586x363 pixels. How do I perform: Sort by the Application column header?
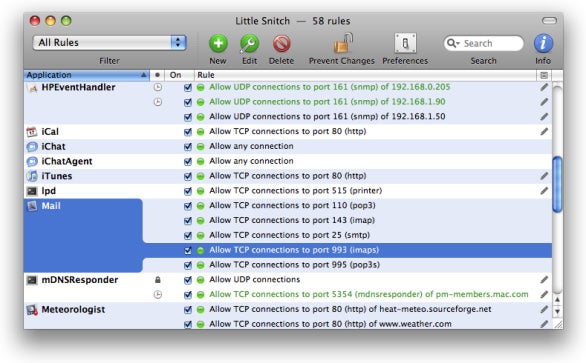coord(86,75)
